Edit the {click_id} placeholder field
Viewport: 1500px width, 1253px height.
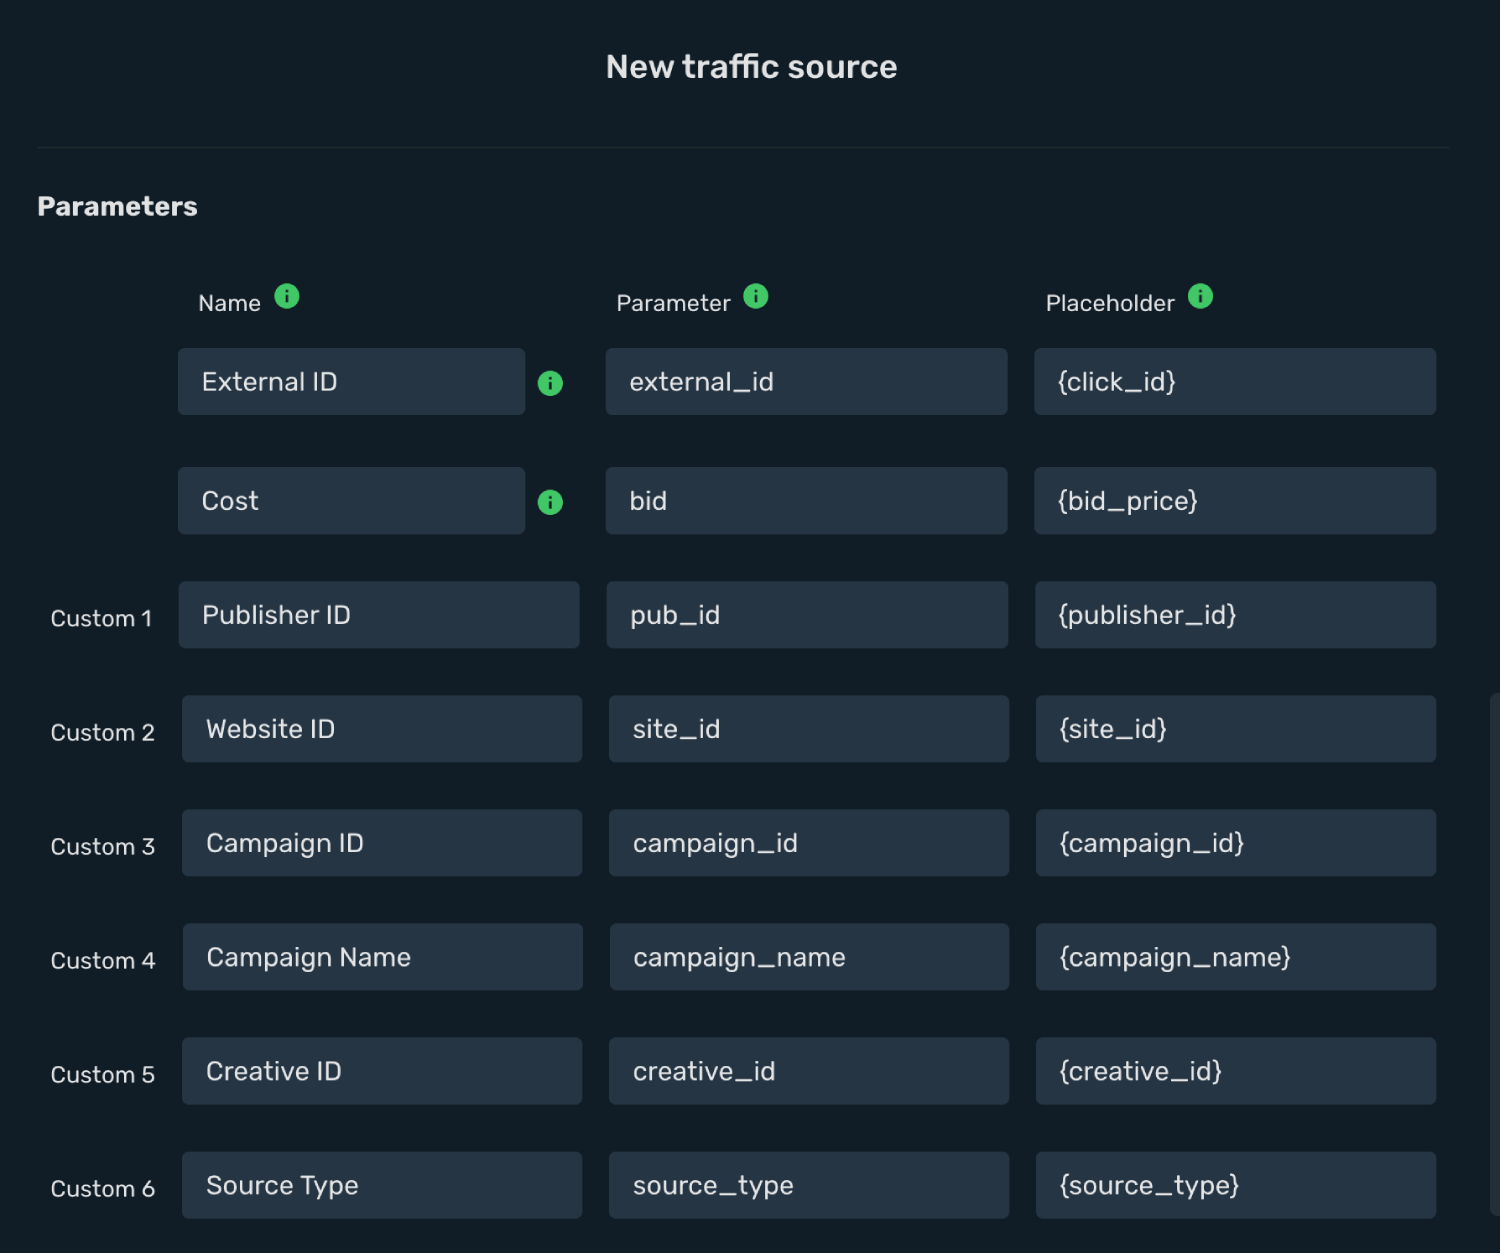[1235, 381]
